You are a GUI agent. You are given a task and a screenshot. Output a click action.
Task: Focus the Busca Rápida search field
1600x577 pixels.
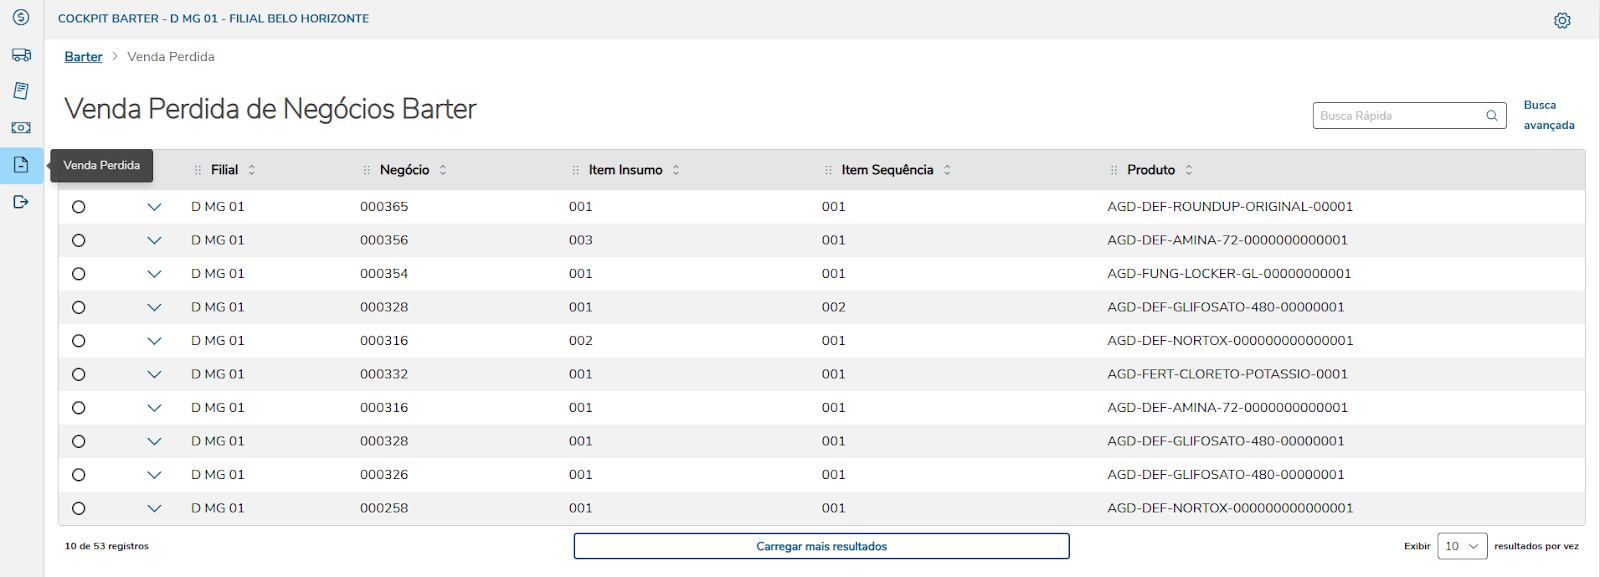click(x=1398, y=116)
